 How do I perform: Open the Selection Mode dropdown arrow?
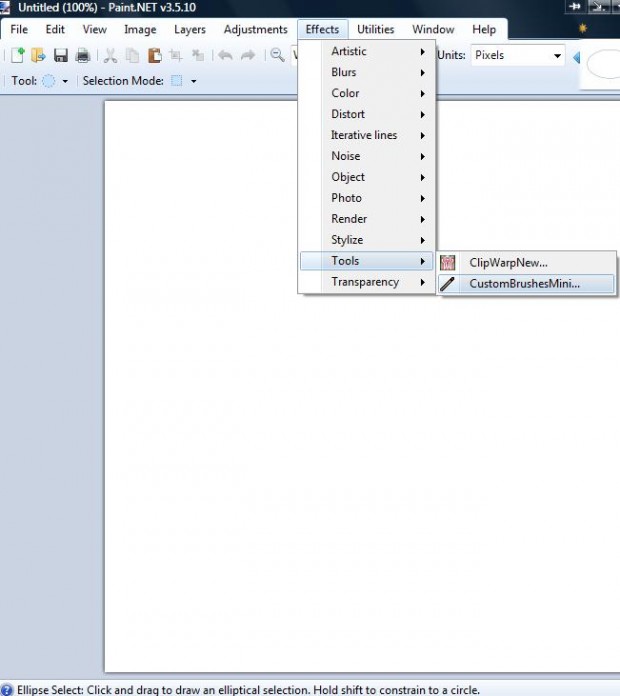click(x=194, y=81)
